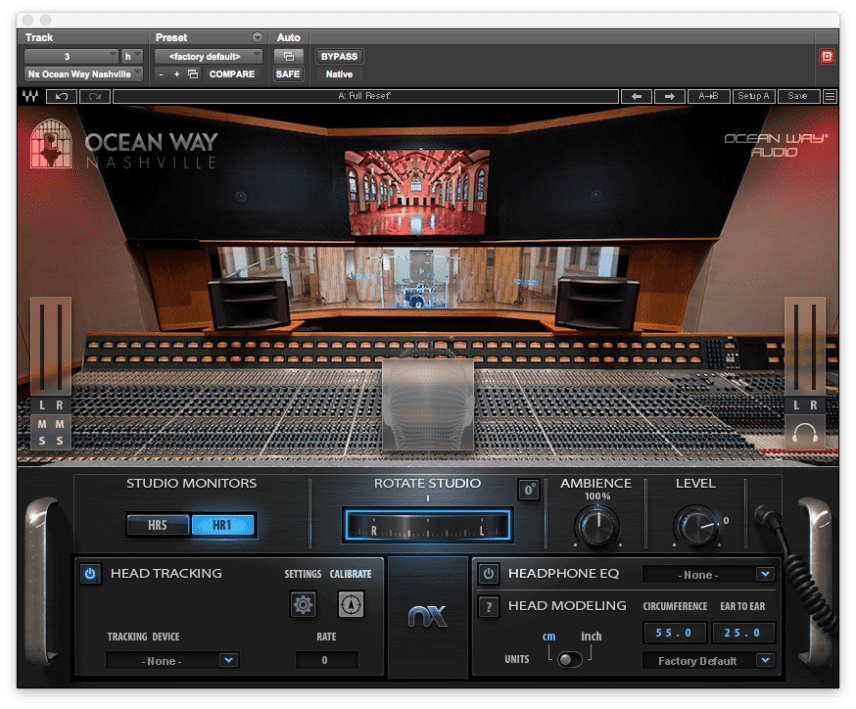Viewport: 856px width, 709px height.
Task: Open head tracking settings gear
Action: pos(303,604)
